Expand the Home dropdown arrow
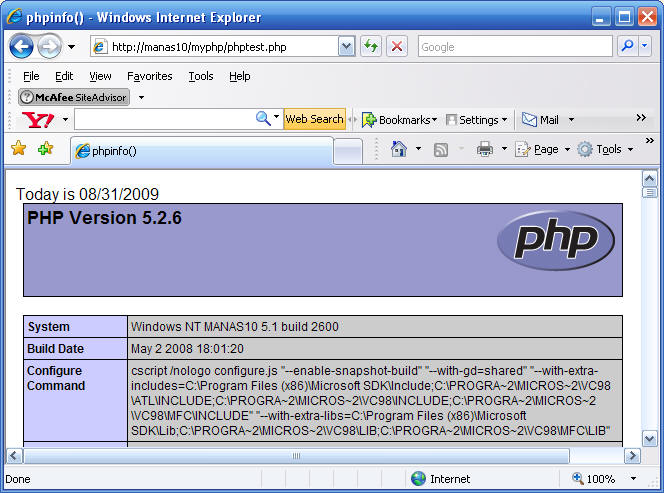The height and width of the screenshot is (493, 664). point(418,149)
